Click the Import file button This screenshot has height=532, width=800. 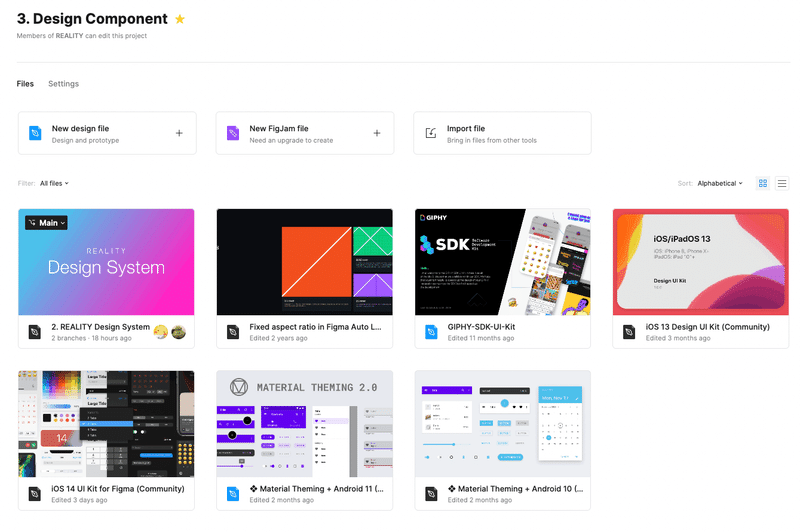click(502, 133)
